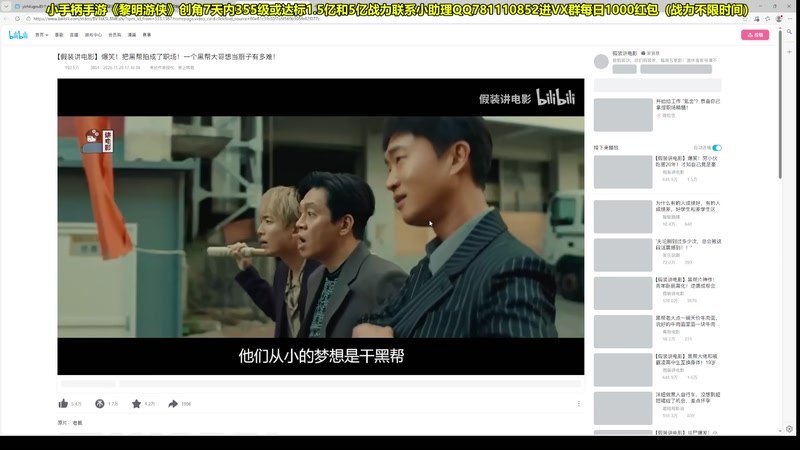Click thumbnail of 开始给工作"氪金" video

(x=622, y=114)
